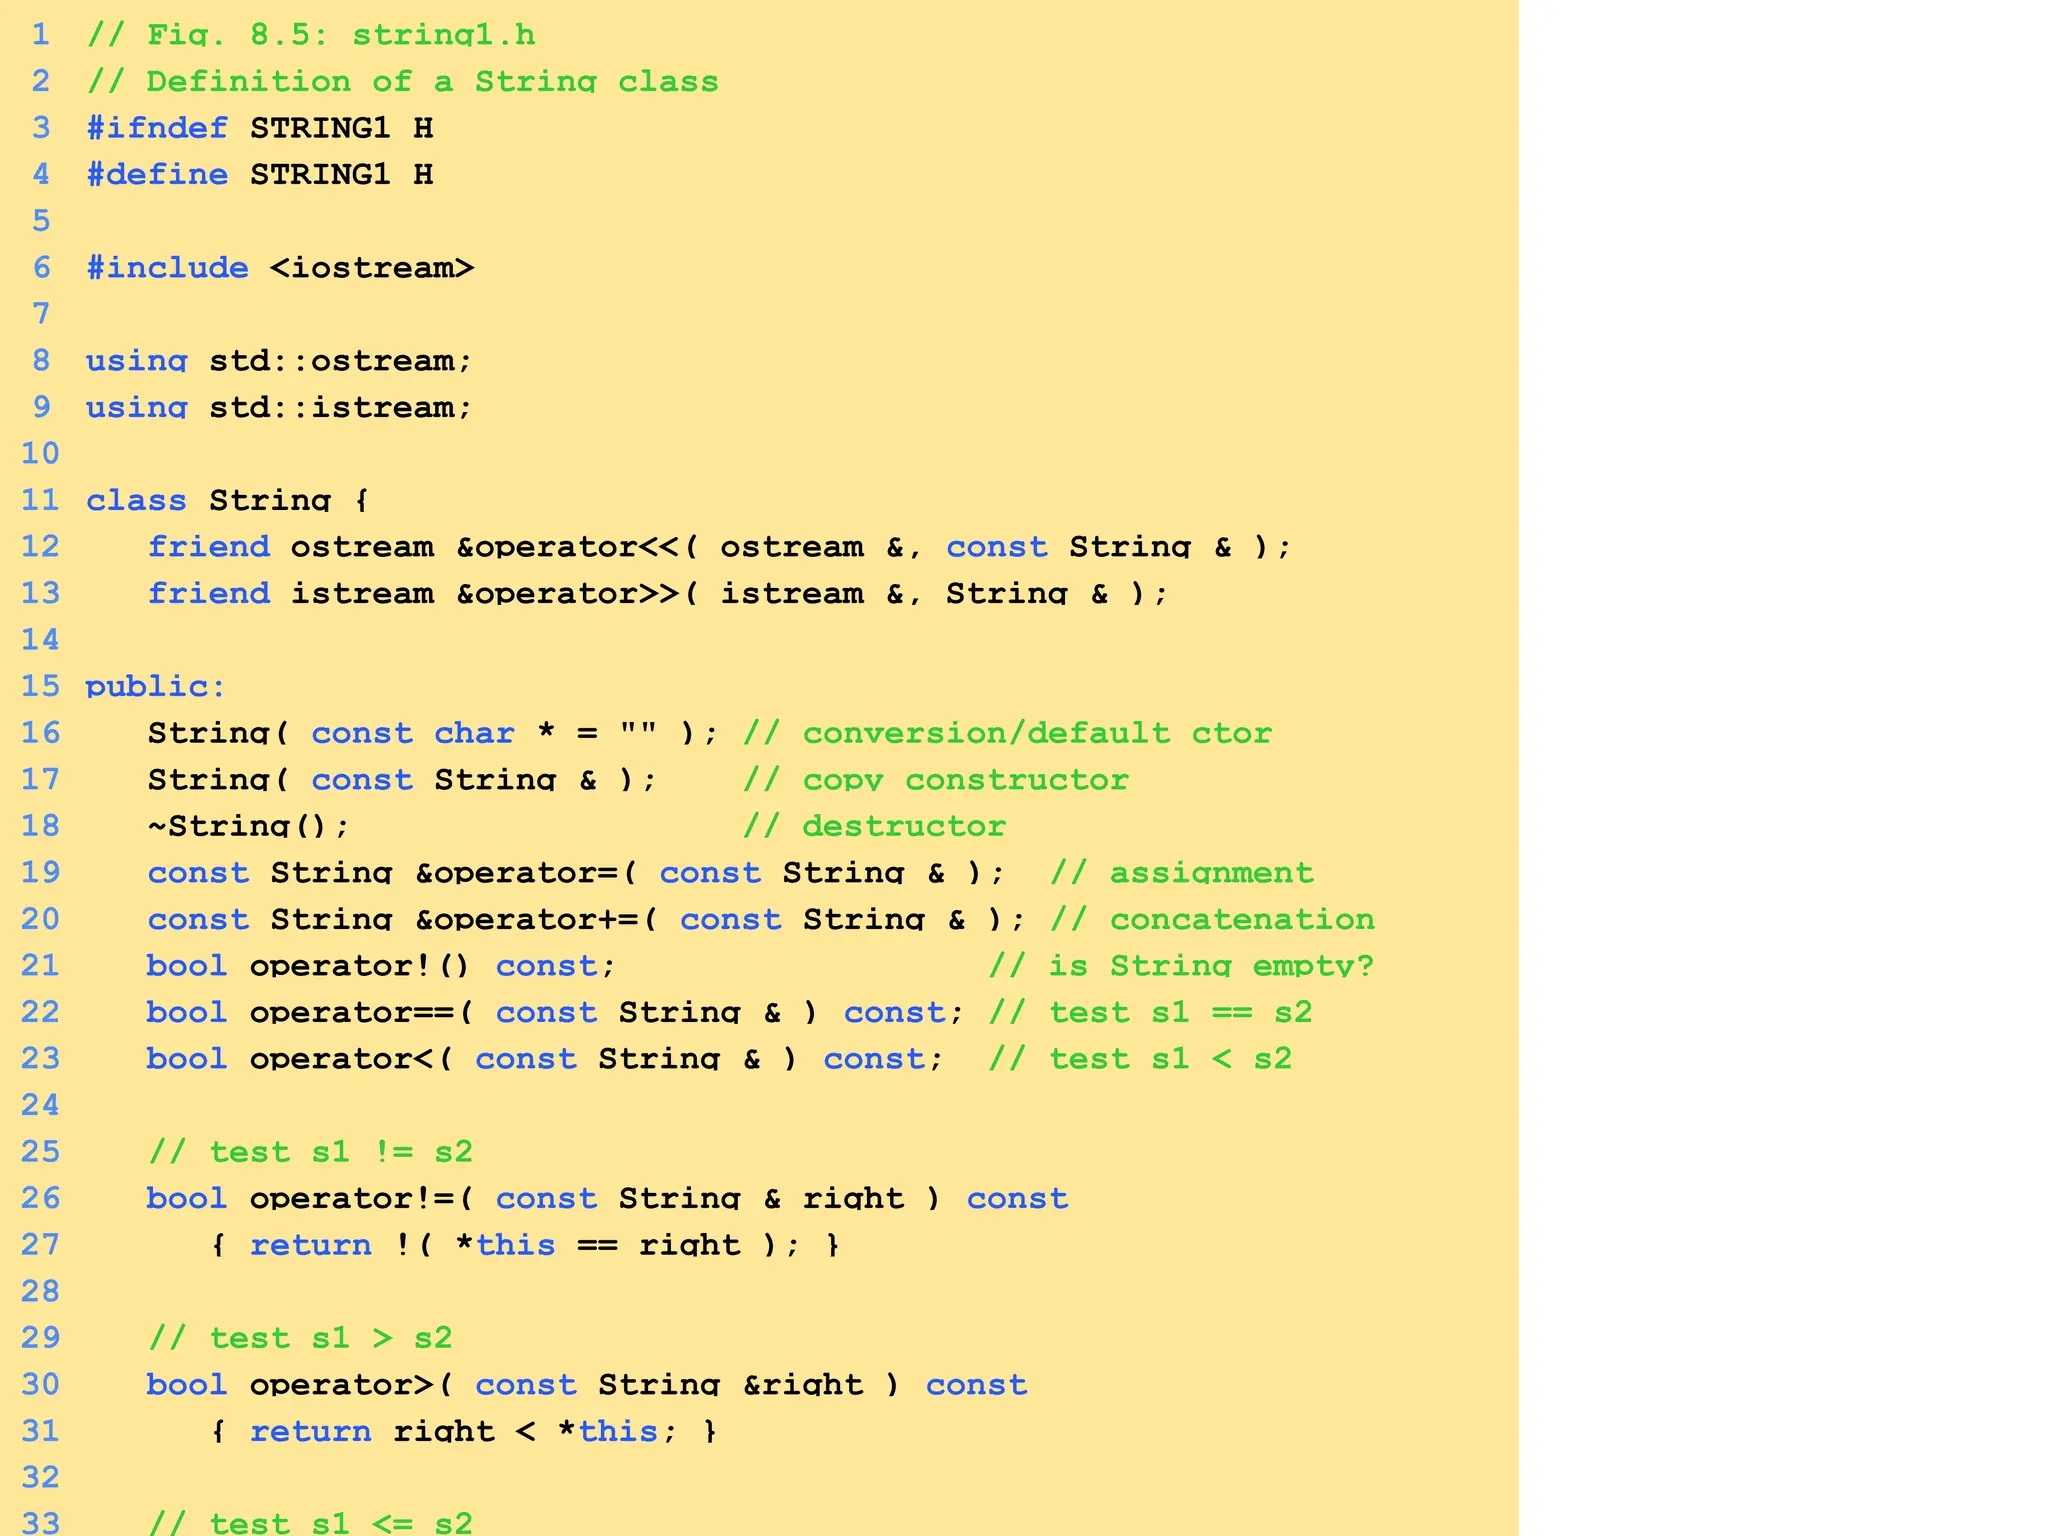This screenshot has width=2048, height=1536.
Task: Click the 'class String {' declaration
Action: (x=227, y=500)
